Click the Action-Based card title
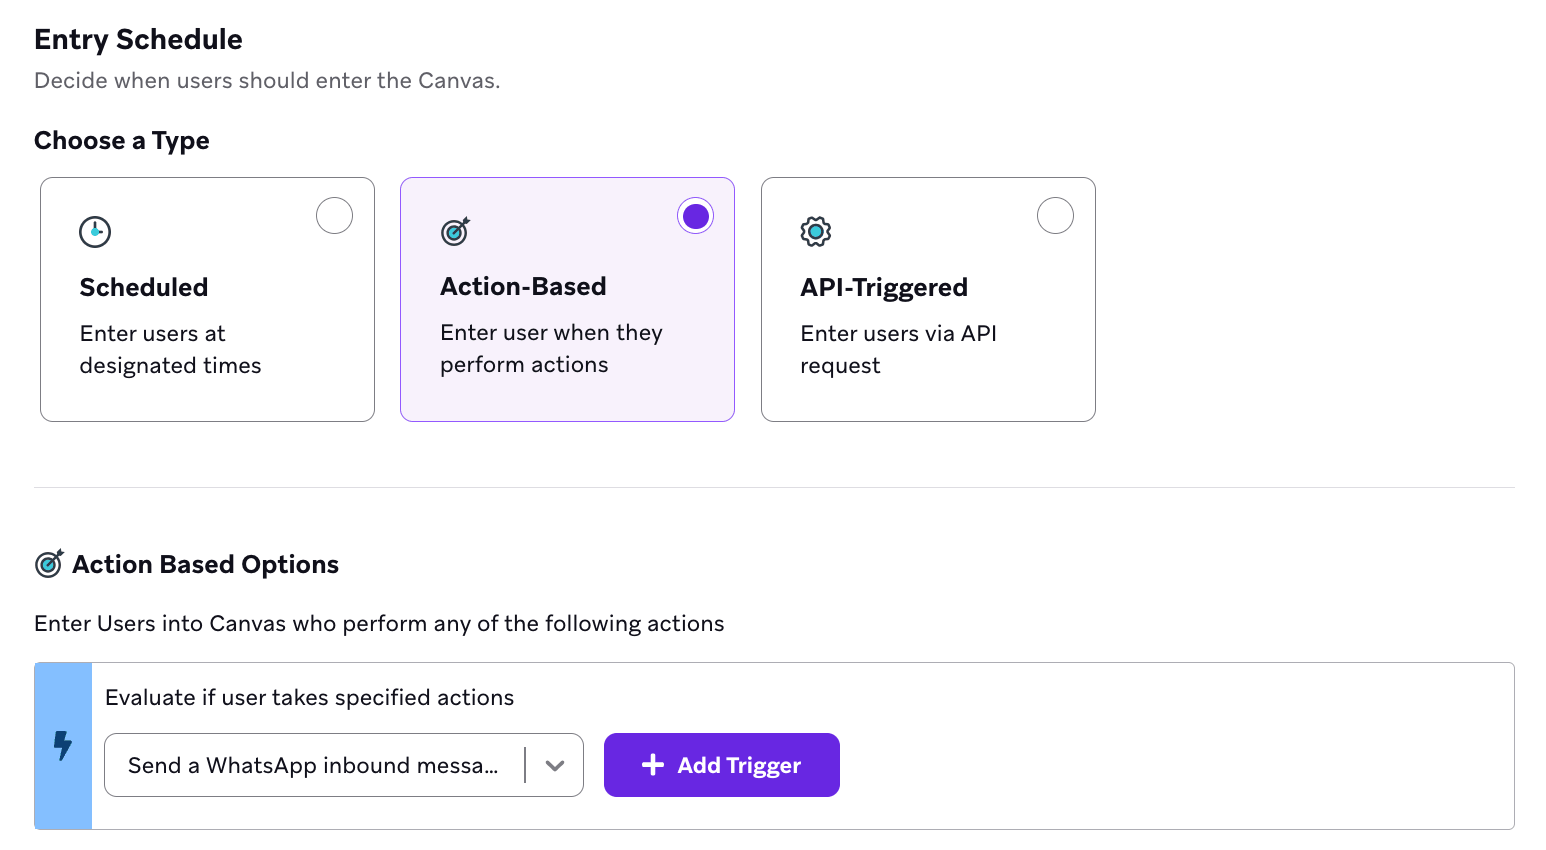The image size is (1546, 850). click(523, 286)
